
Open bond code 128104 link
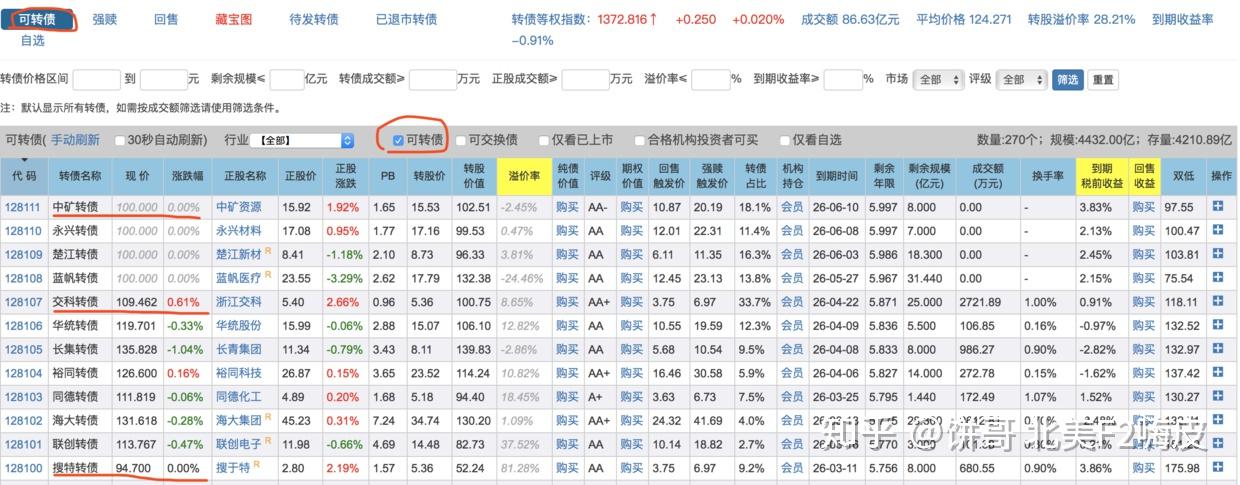23,372
